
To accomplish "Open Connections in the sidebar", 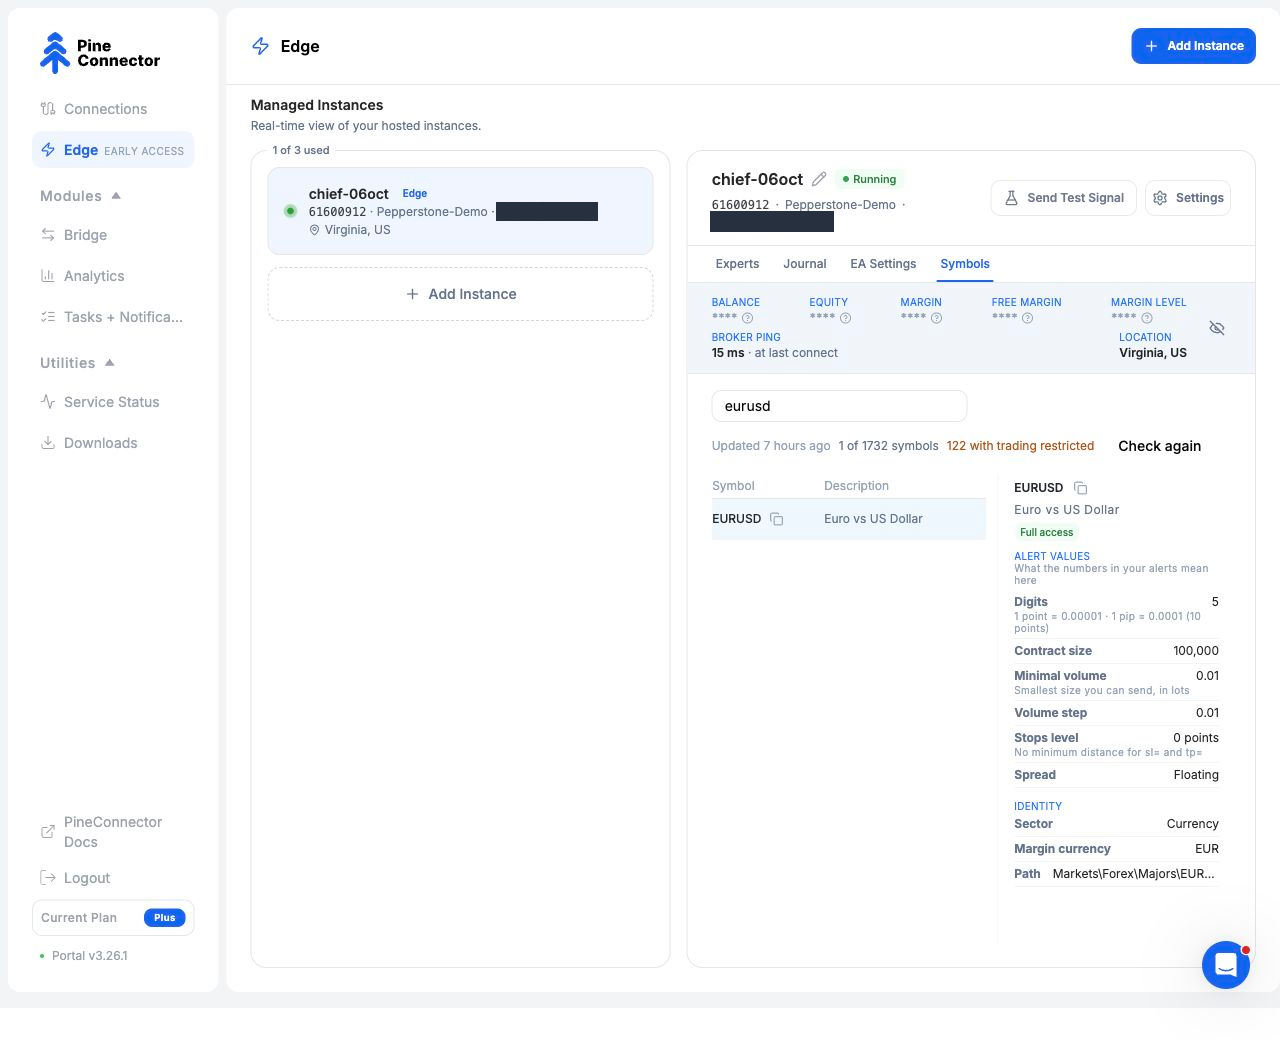I will pos(113,109).
